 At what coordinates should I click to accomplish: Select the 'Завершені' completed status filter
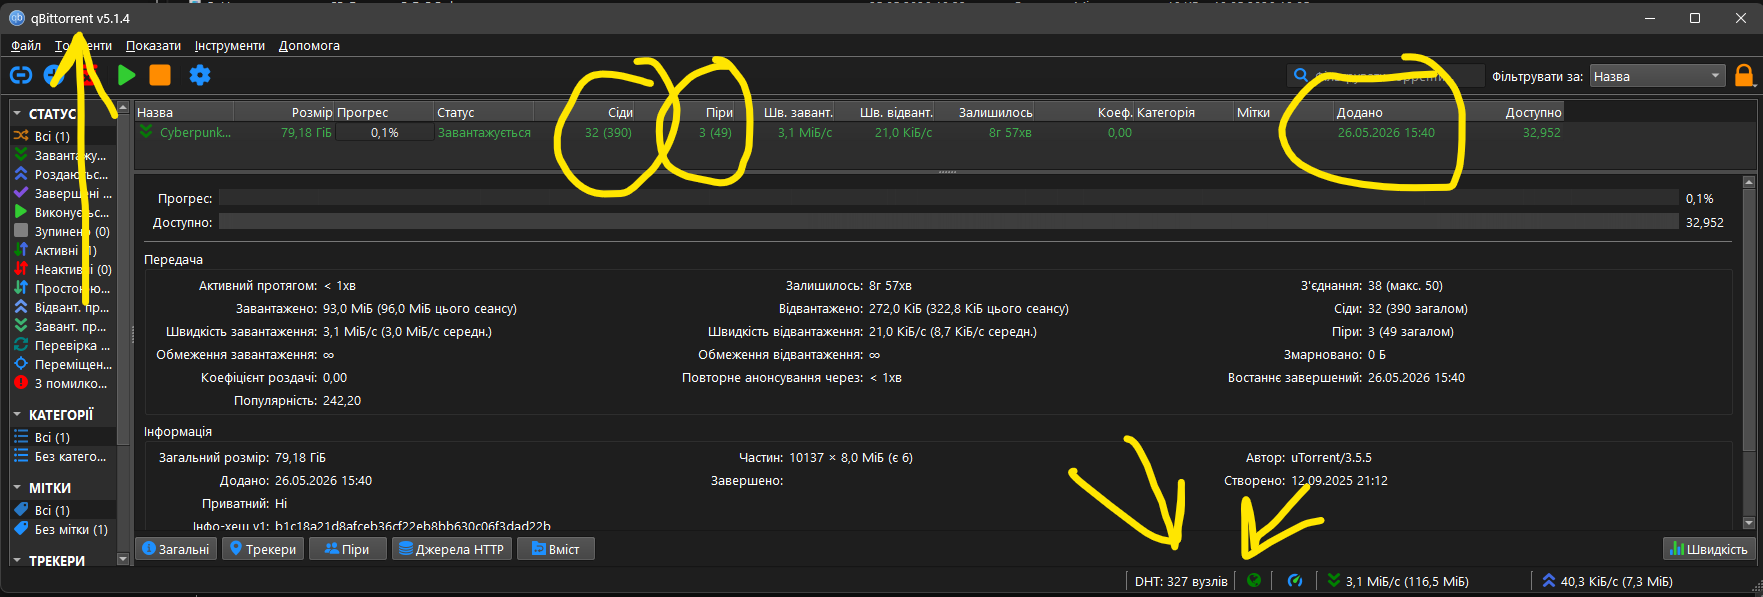click(64, 193)
